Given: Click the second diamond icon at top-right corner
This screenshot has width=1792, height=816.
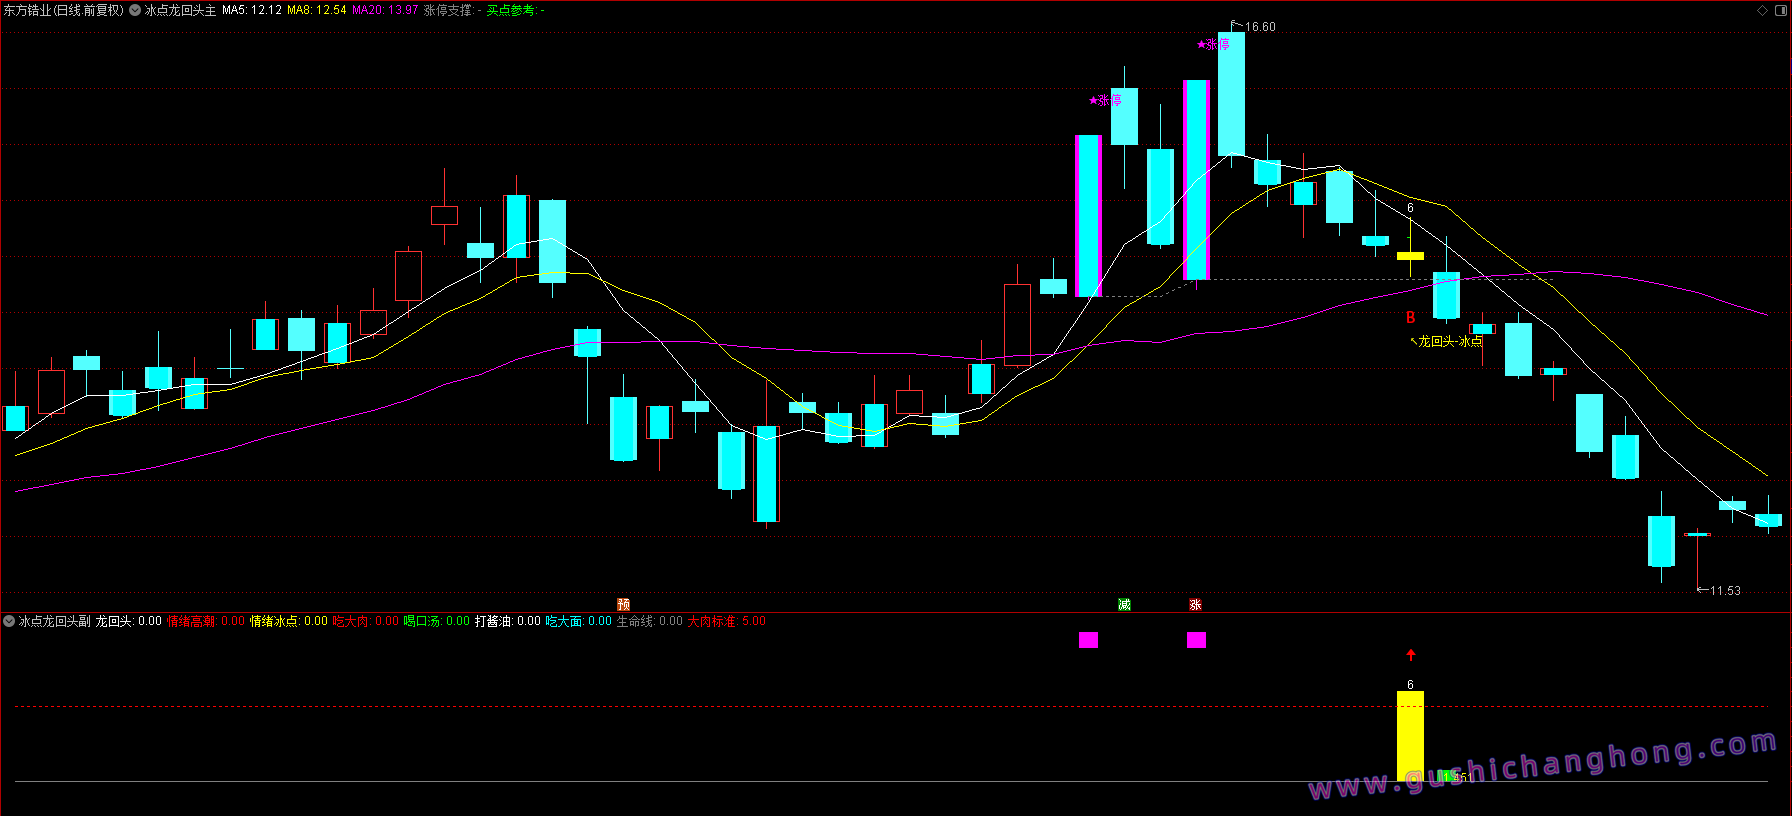Looking at the screenshot, I should 1779,10.
